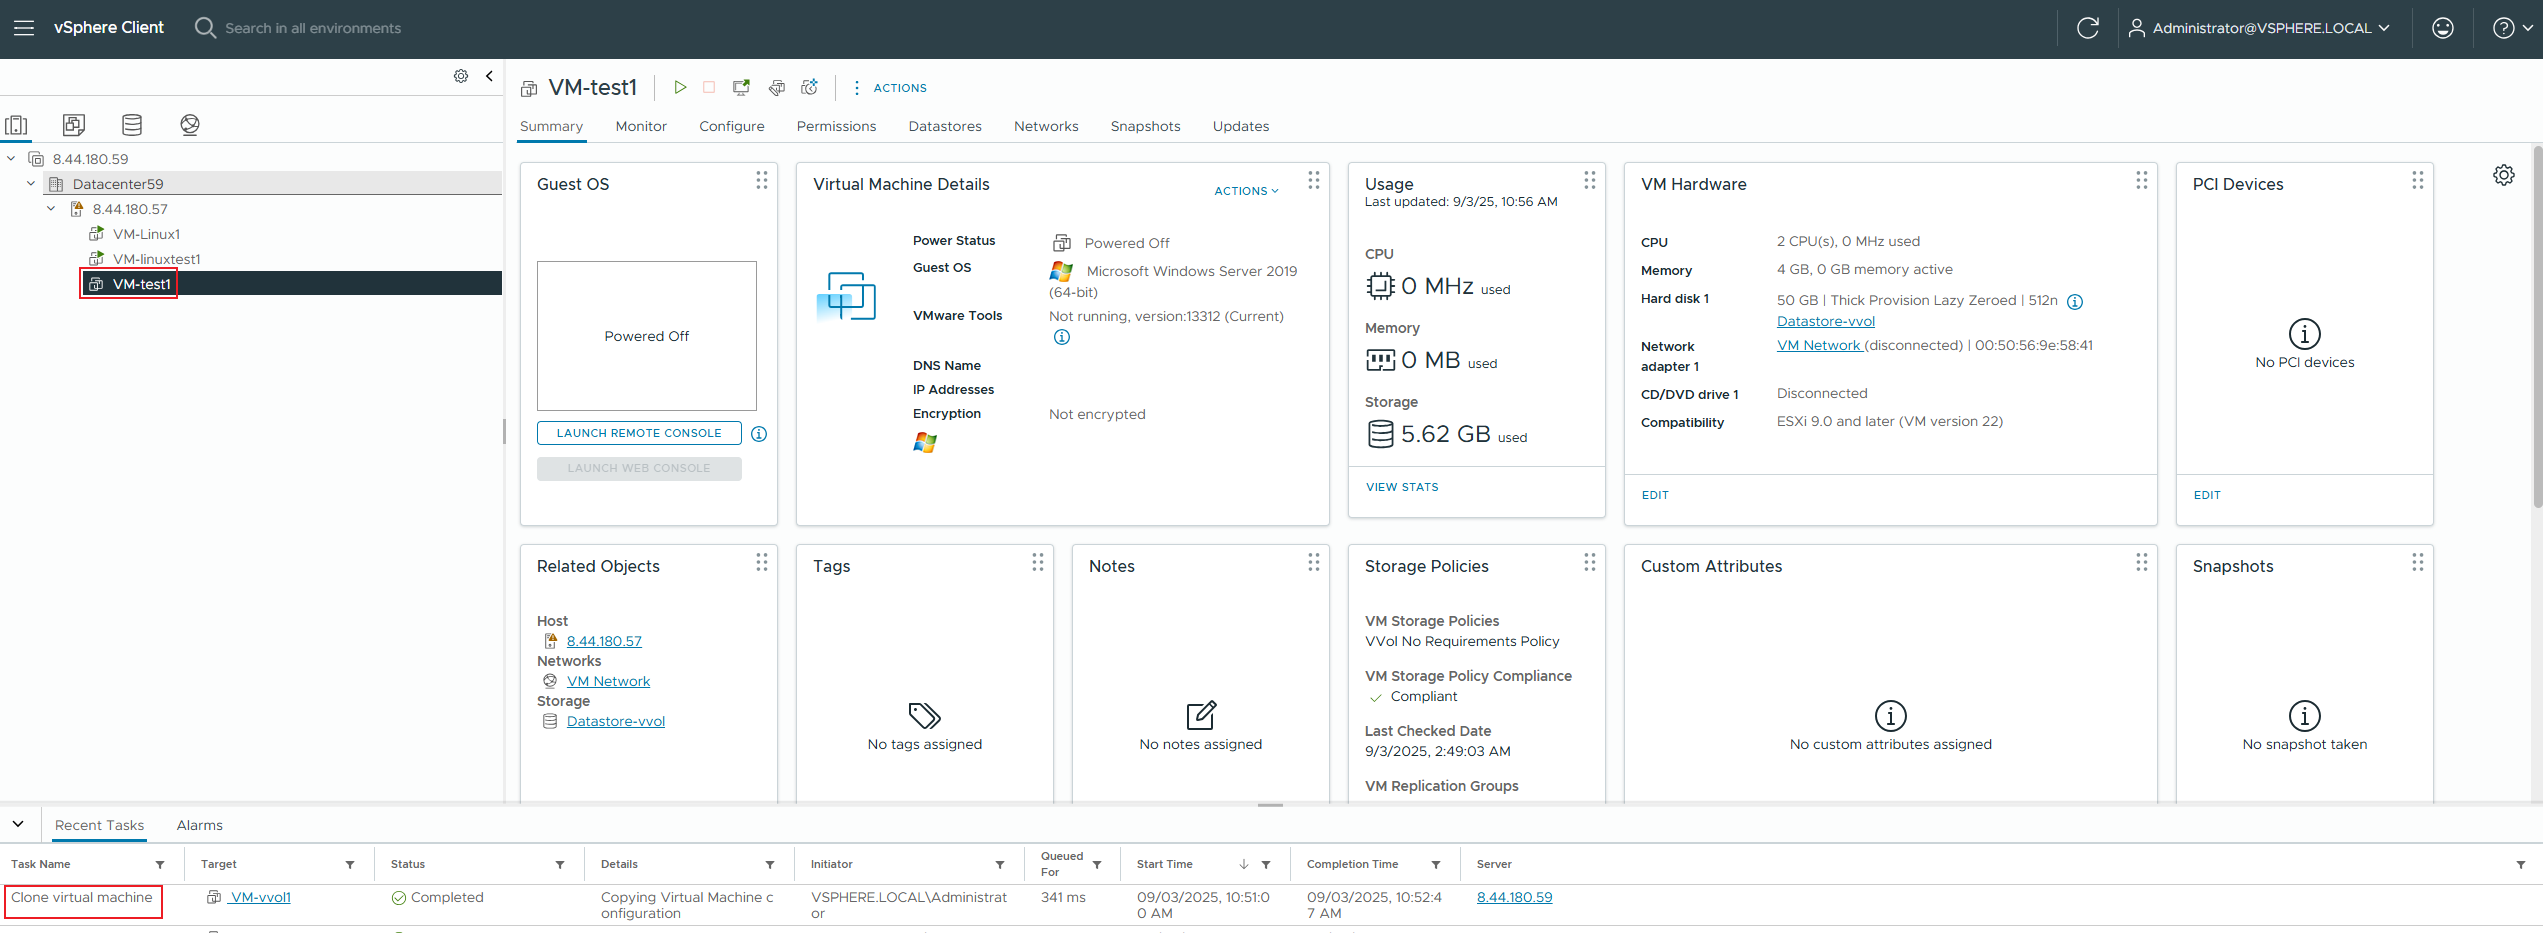Collapse the 8.44.180.57 host node
This screenshot has width=2543, height=933.
(51, 208)
